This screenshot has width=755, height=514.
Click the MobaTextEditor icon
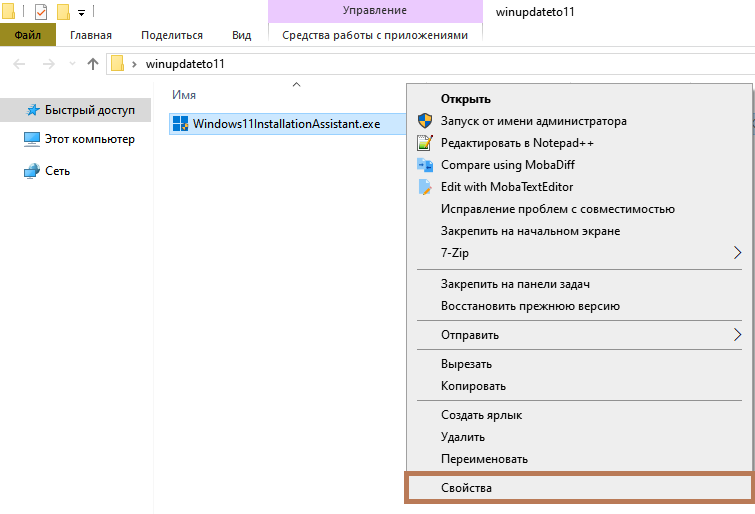[x=424, y=187]
